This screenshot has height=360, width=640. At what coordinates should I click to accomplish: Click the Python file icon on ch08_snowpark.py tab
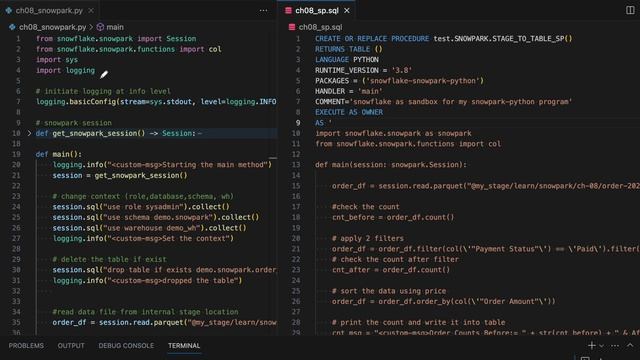point(9,11)
